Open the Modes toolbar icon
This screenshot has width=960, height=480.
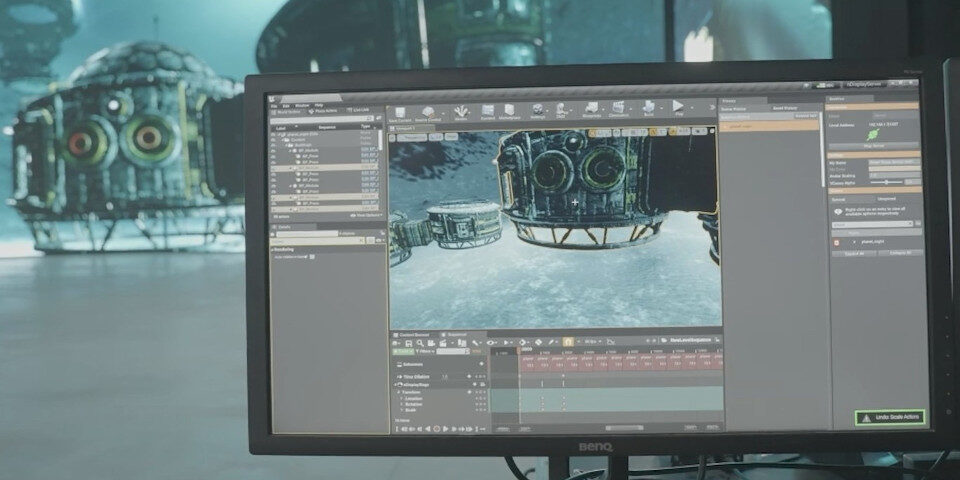pyautogui.click(x=461, y=112)
